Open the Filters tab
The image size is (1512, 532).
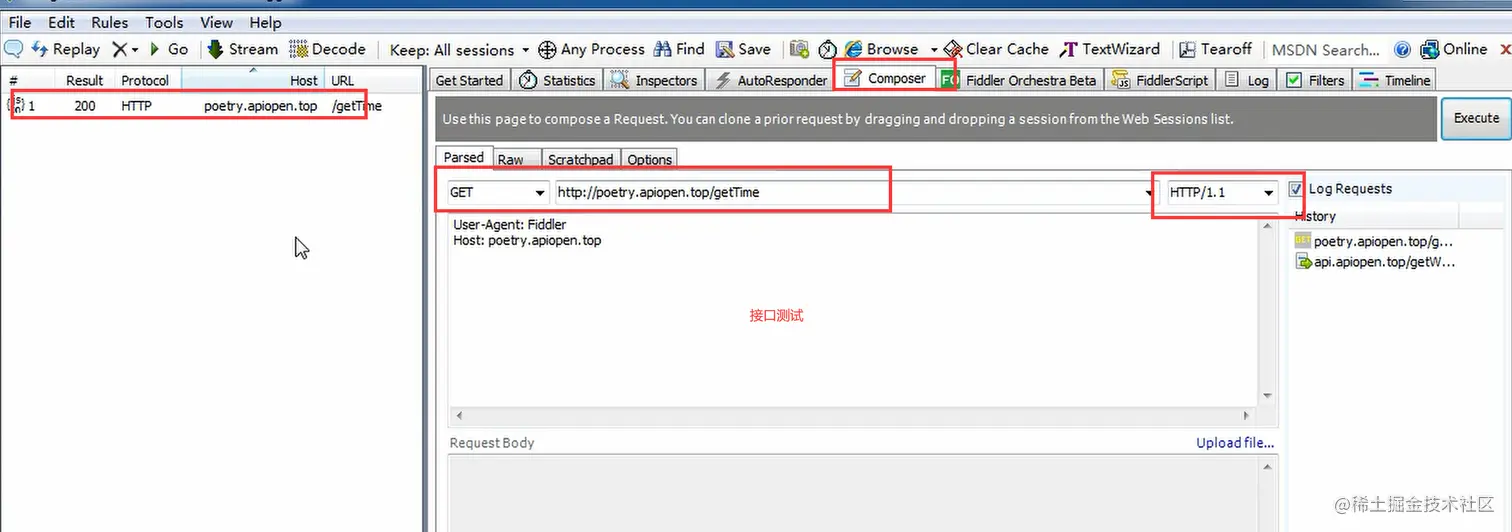(x=1316, y=80)
